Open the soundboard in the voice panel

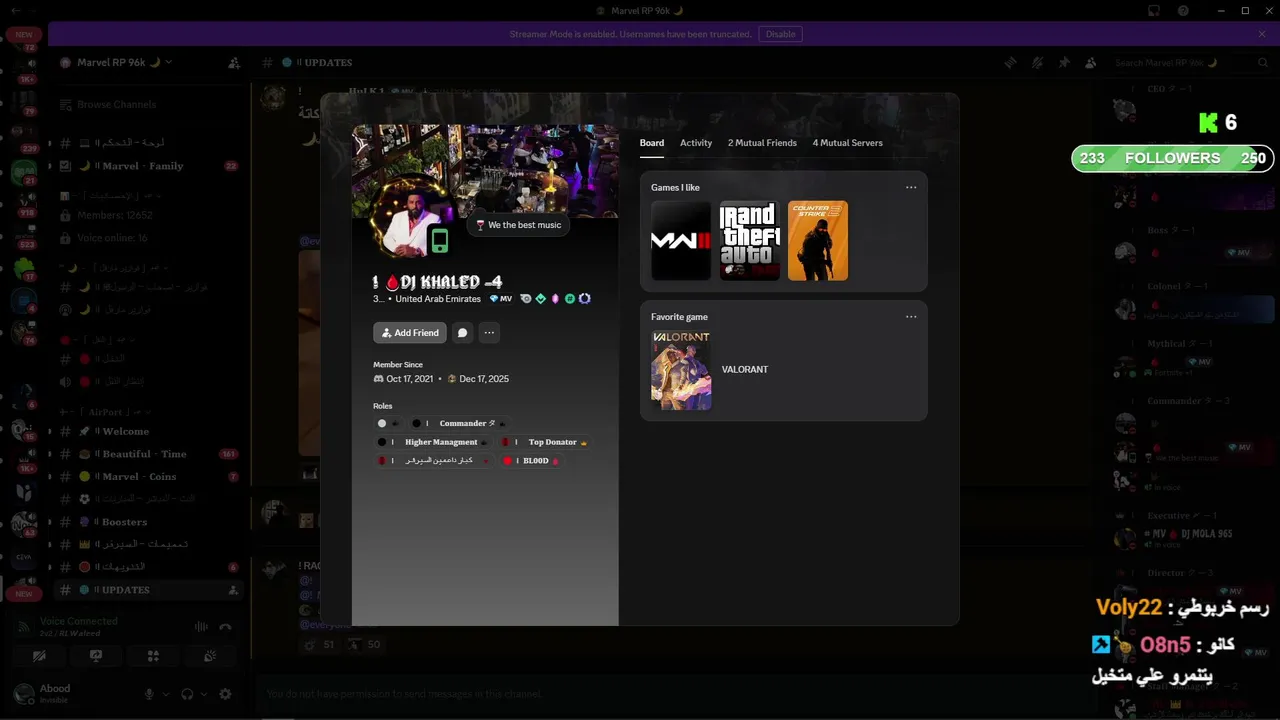210,656
